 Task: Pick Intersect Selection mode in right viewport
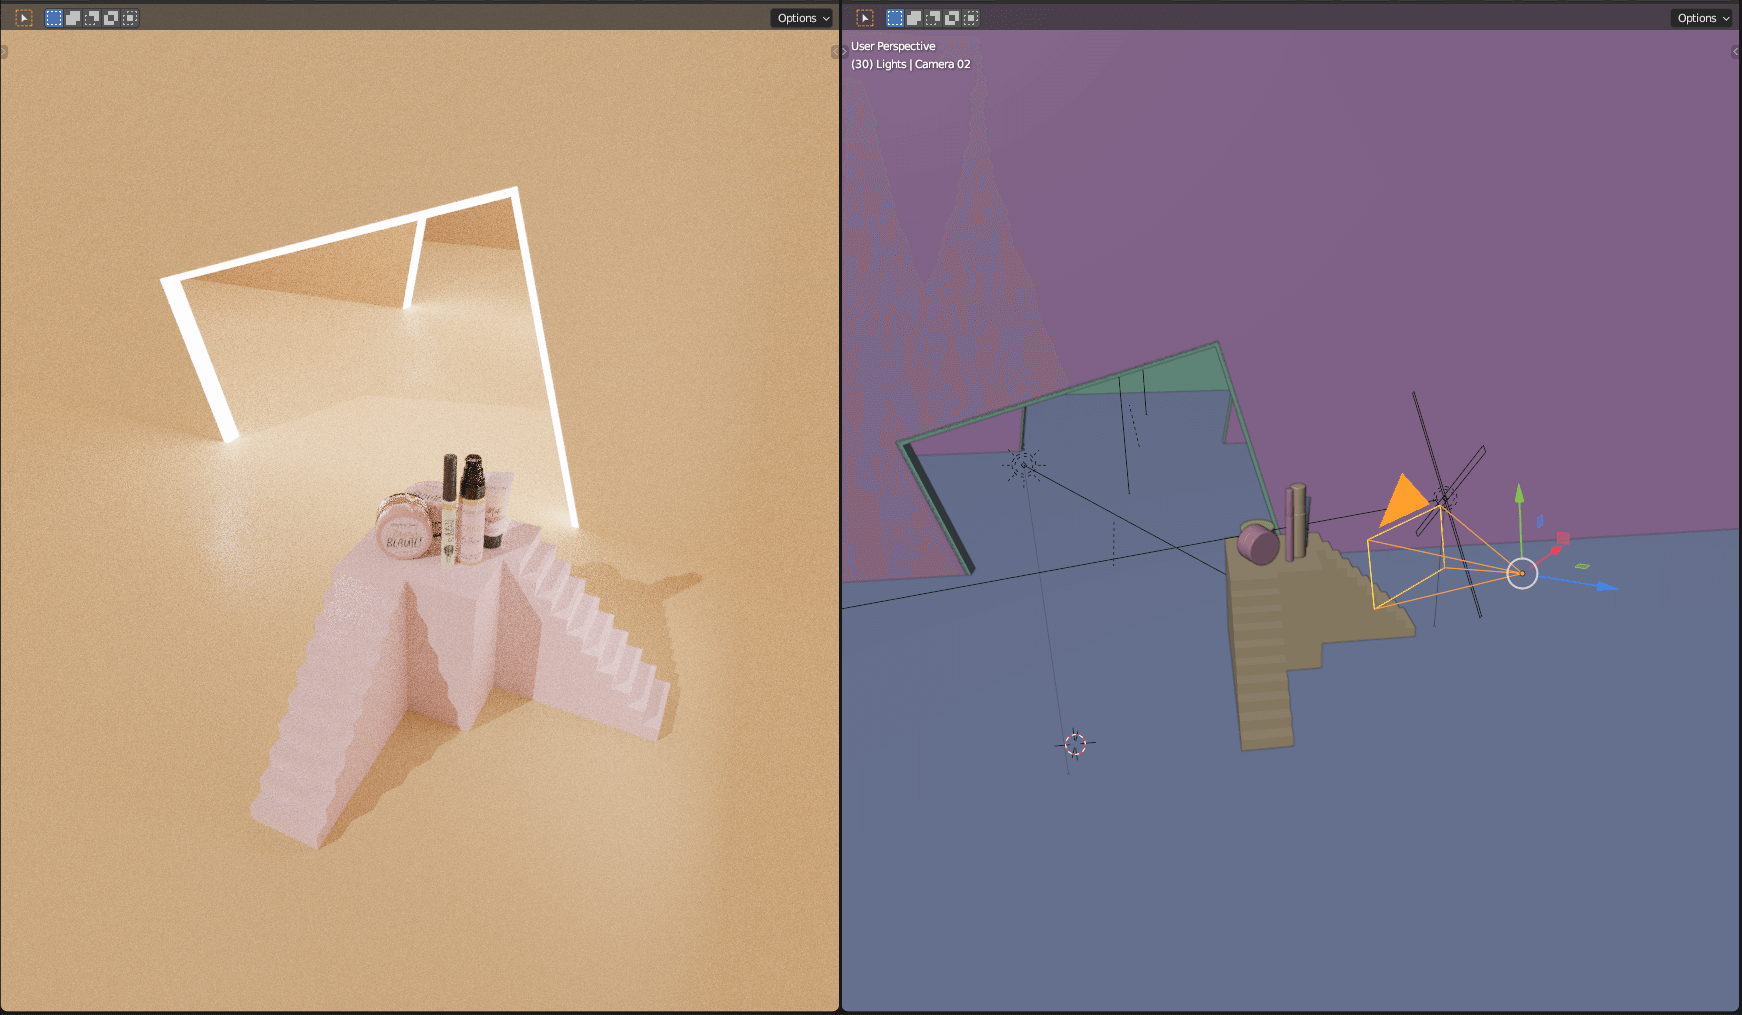(x=971, y=18)
